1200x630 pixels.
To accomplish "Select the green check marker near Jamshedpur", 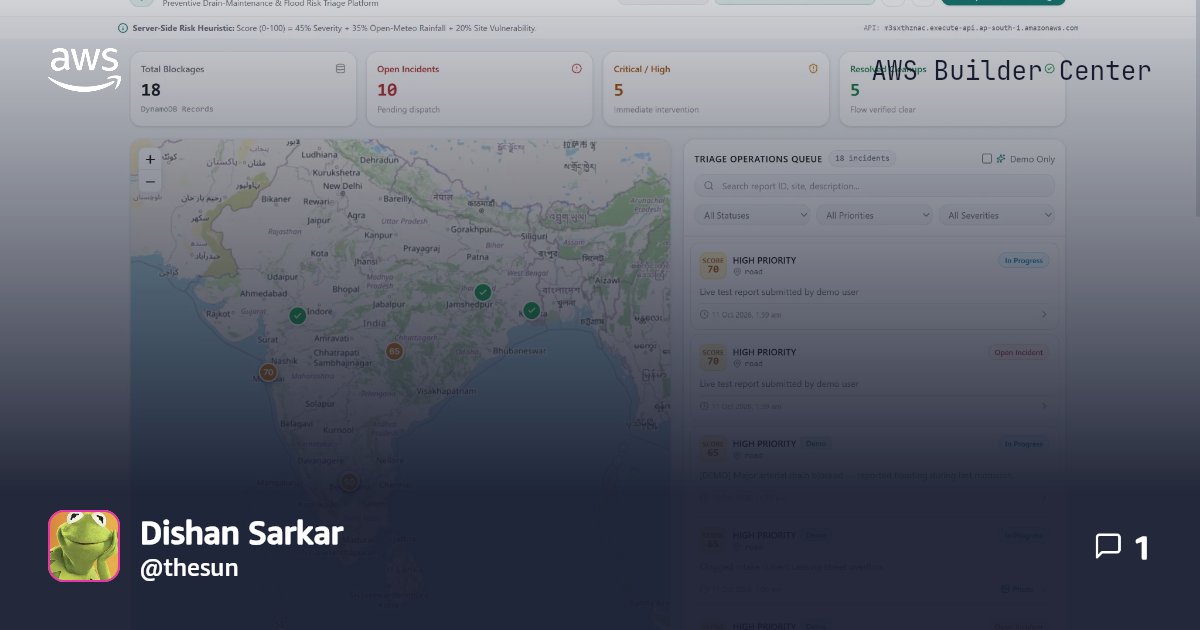I will tap(483, 292).
